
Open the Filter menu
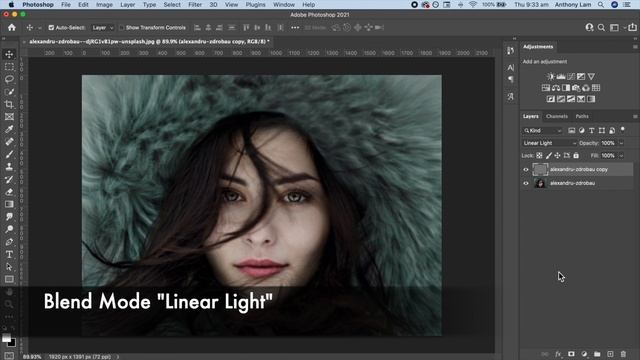point(195,4)
